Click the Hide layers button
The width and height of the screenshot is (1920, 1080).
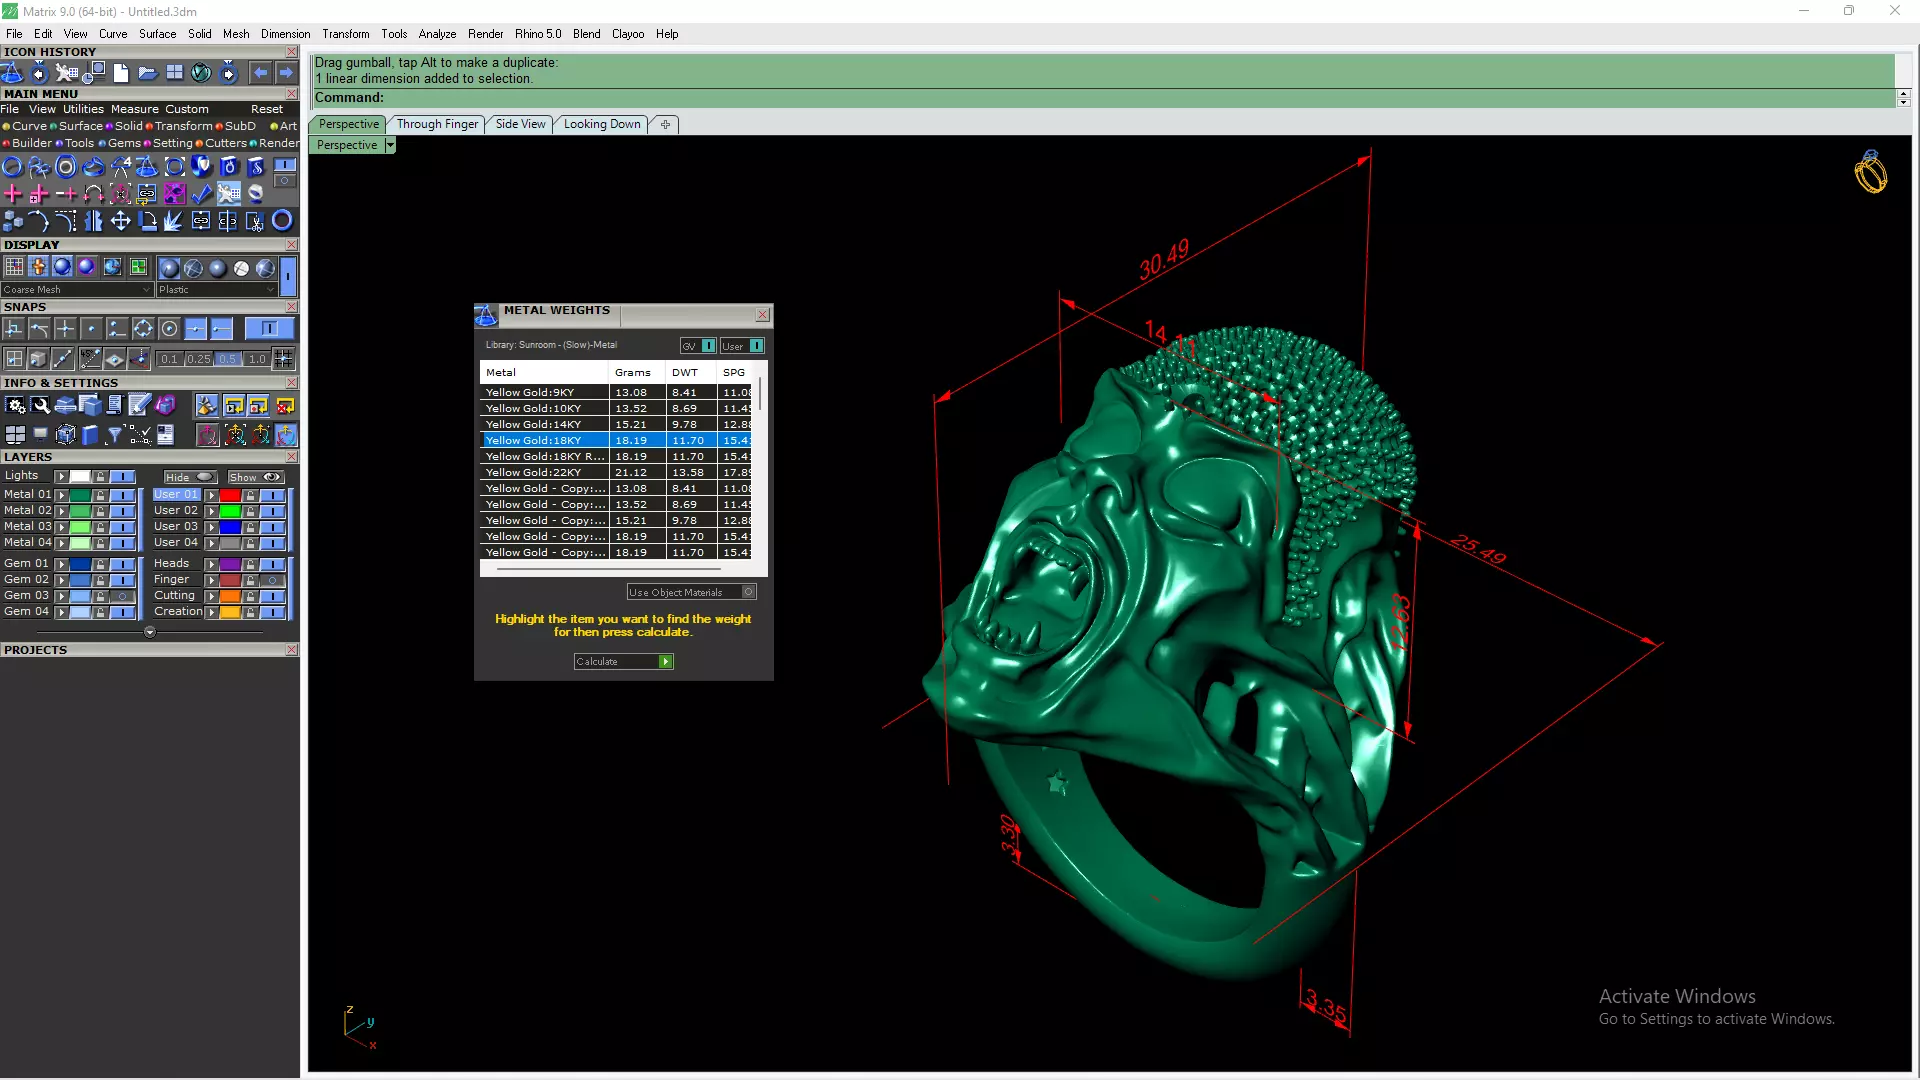pos(189,477)
